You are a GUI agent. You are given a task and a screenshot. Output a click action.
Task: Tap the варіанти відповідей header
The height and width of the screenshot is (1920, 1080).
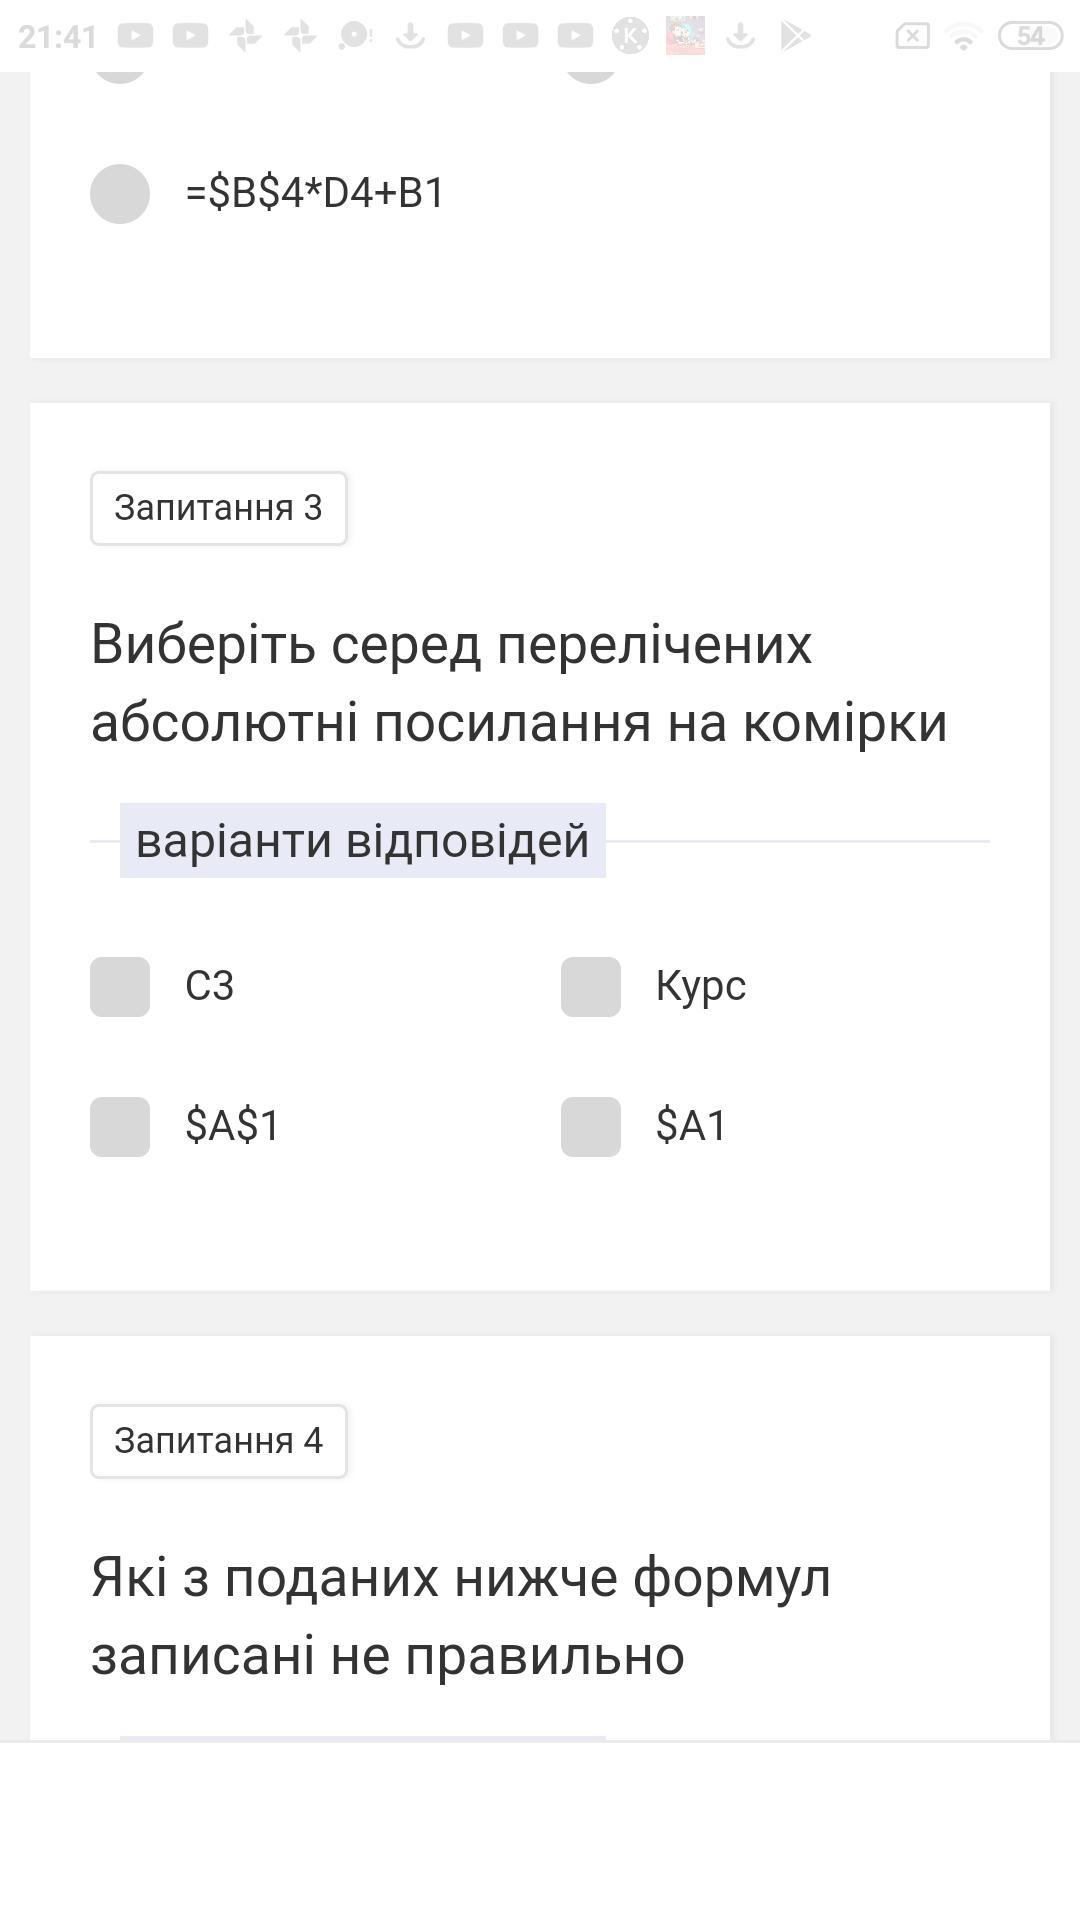coord(362,841)
